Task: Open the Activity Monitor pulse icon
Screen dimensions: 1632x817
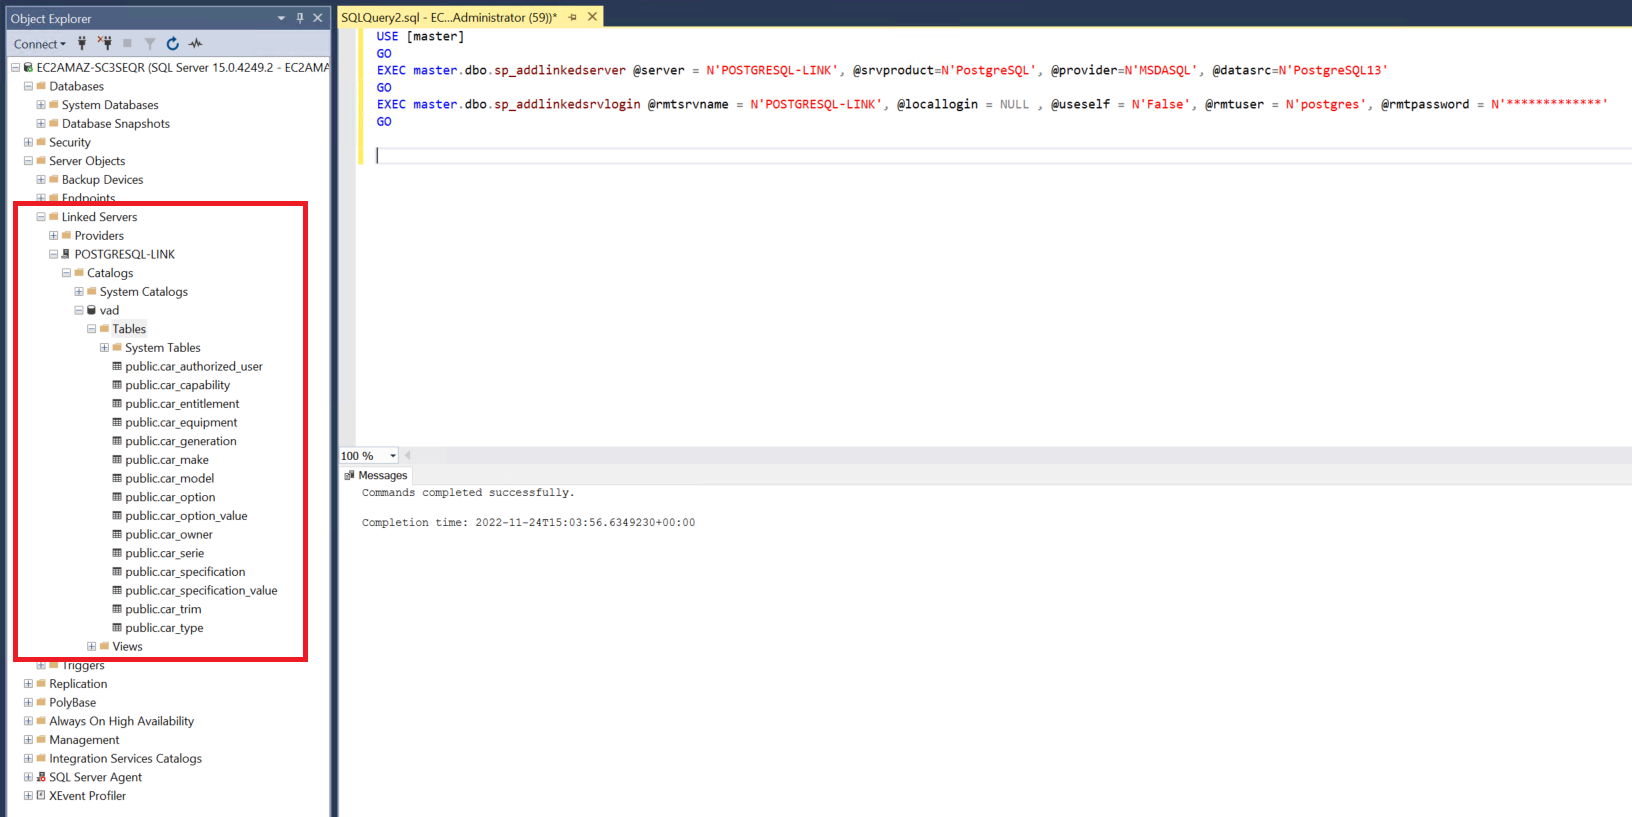Action: [x=196, y=43]
